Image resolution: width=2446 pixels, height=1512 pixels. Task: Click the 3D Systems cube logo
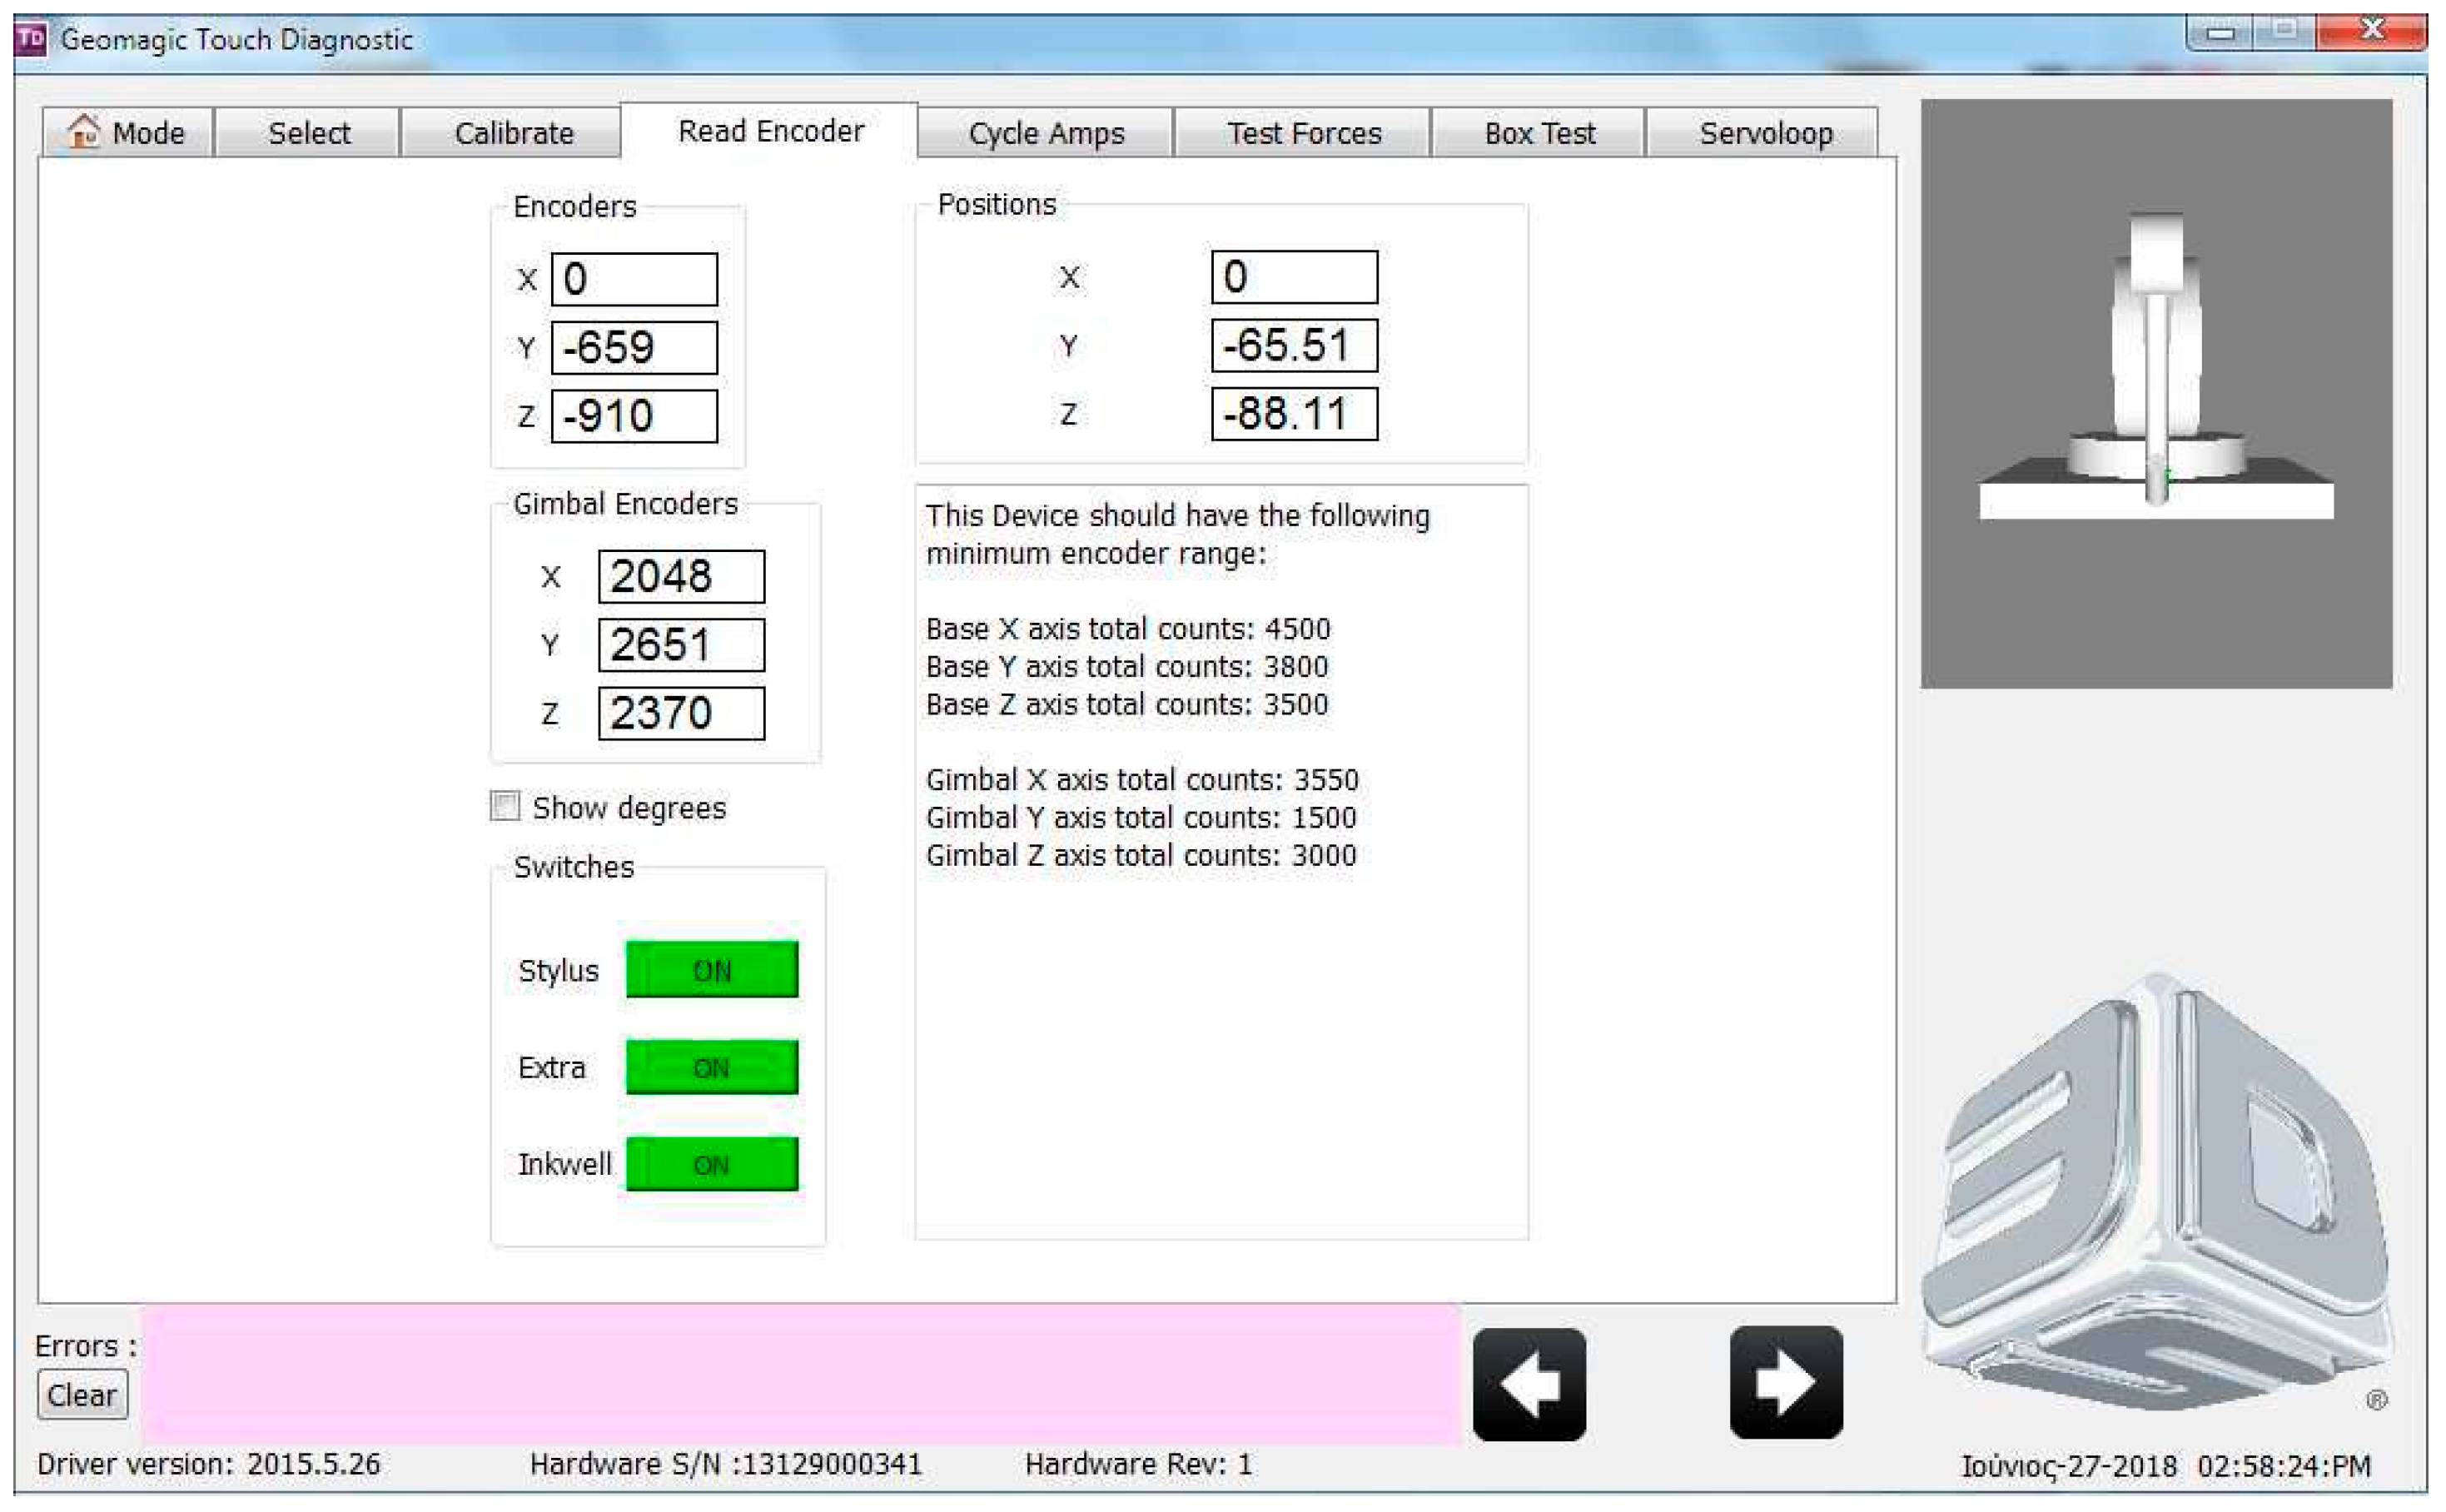pos(2160,1195)
